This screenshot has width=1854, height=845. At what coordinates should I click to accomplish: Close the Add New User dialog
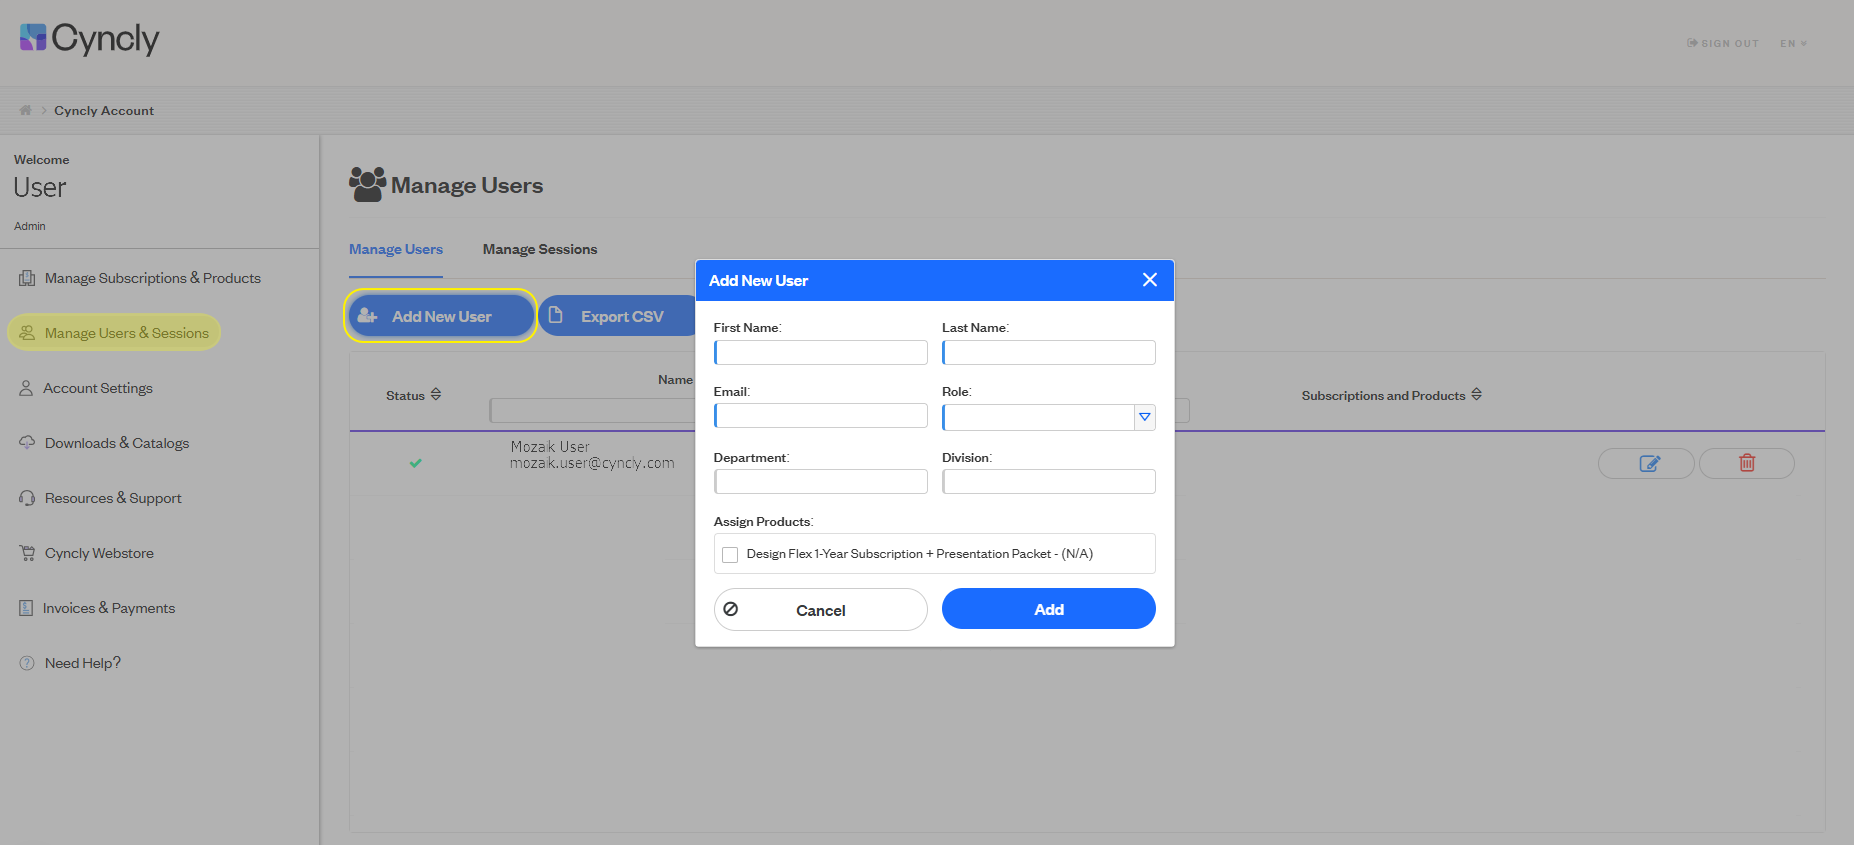click(1150, 280)
